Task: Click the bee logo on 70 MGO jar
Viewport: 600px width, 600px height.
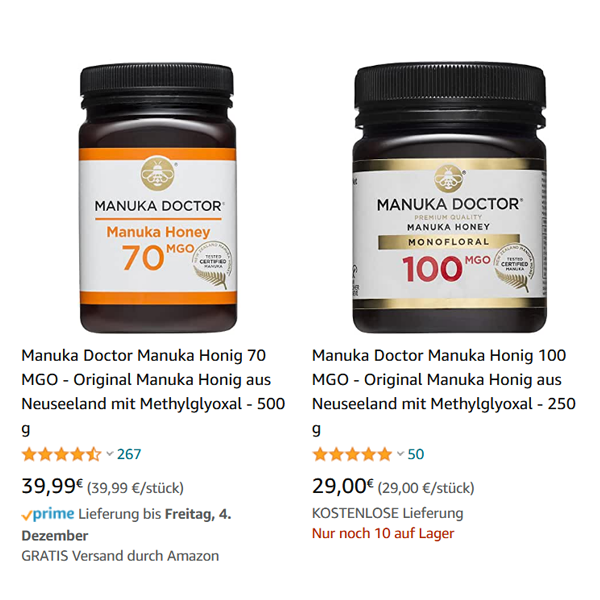Action: (158, 173)
